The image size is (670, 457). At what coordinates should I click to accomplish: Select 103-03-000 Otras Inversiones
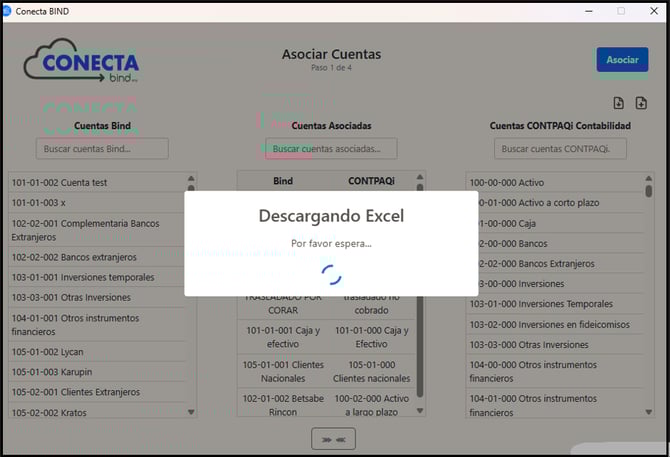click(555, 344)
